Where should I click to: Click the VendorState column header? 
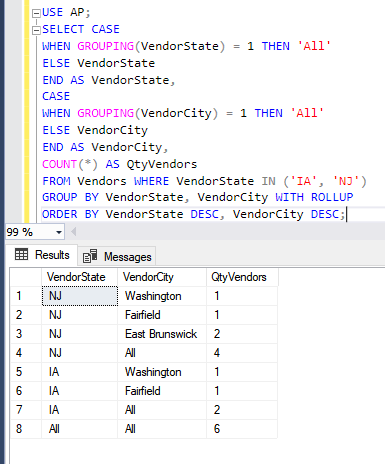[79, 277]
